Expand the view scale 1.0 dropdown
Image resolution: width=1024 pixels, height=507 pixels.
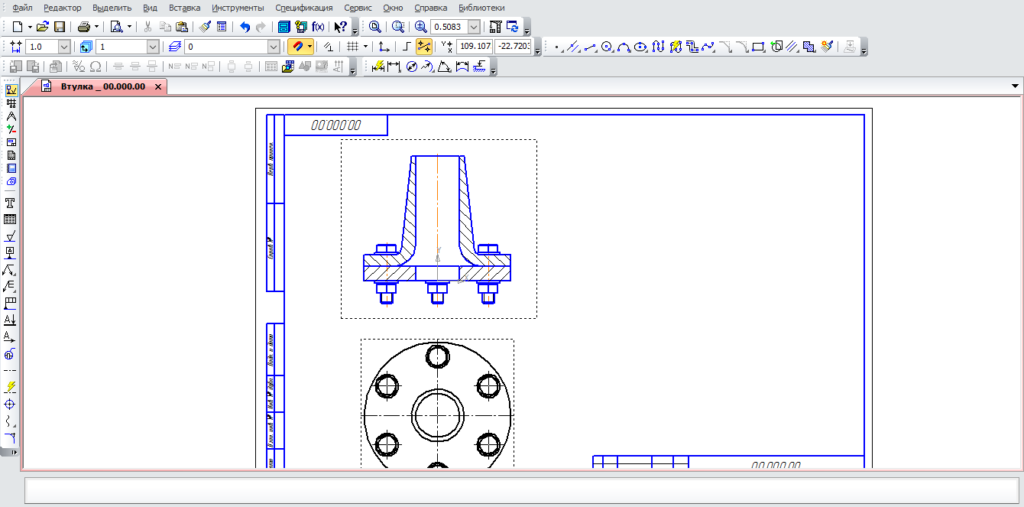click(64, 47)
